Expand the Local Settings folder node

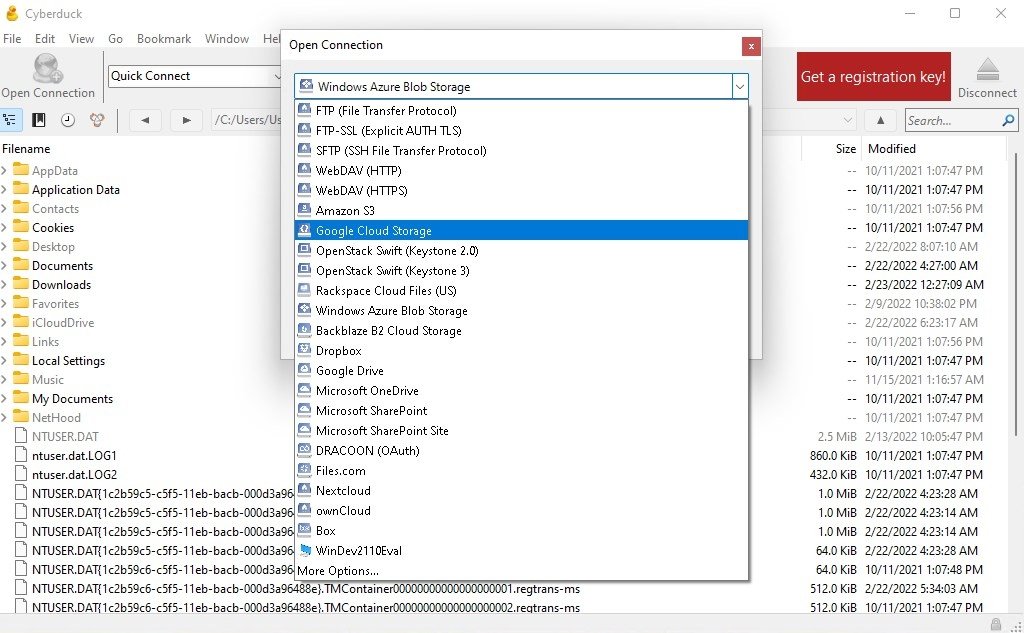tap(4, 360)
